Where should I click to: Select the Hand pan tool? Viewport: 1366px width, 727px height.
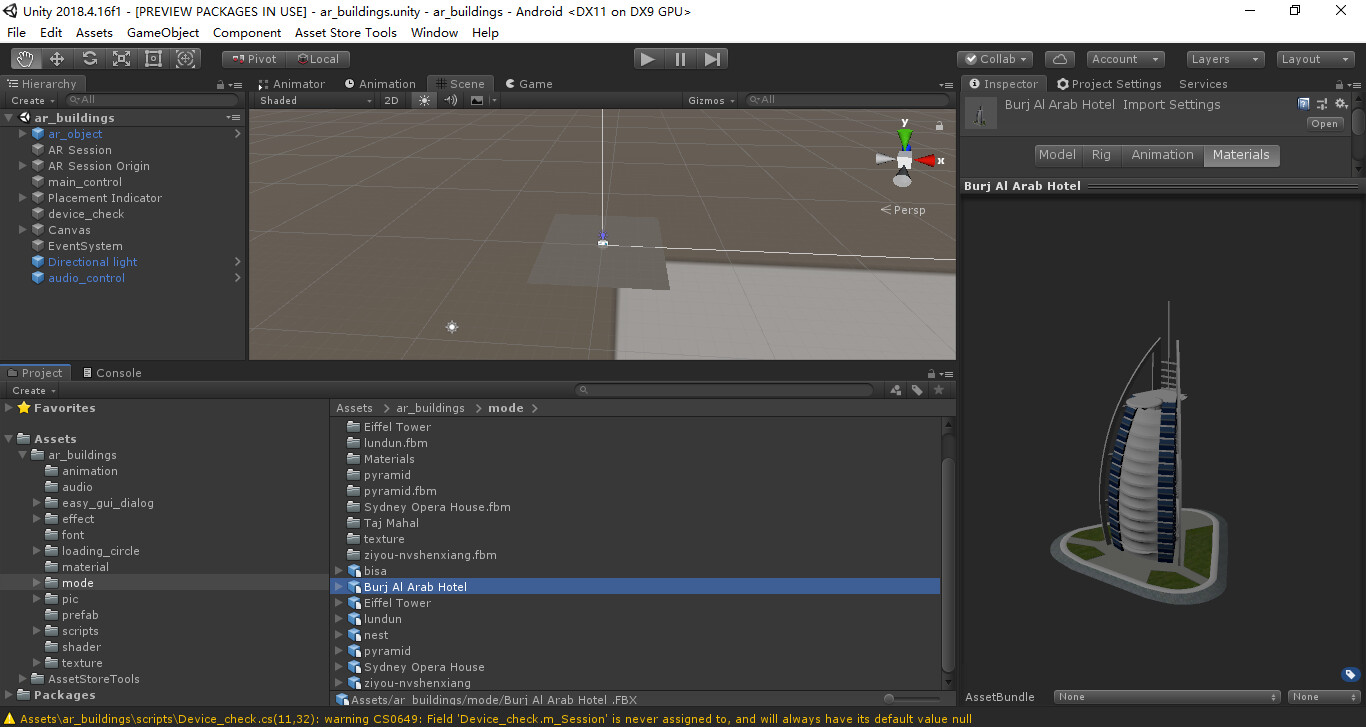25,58
